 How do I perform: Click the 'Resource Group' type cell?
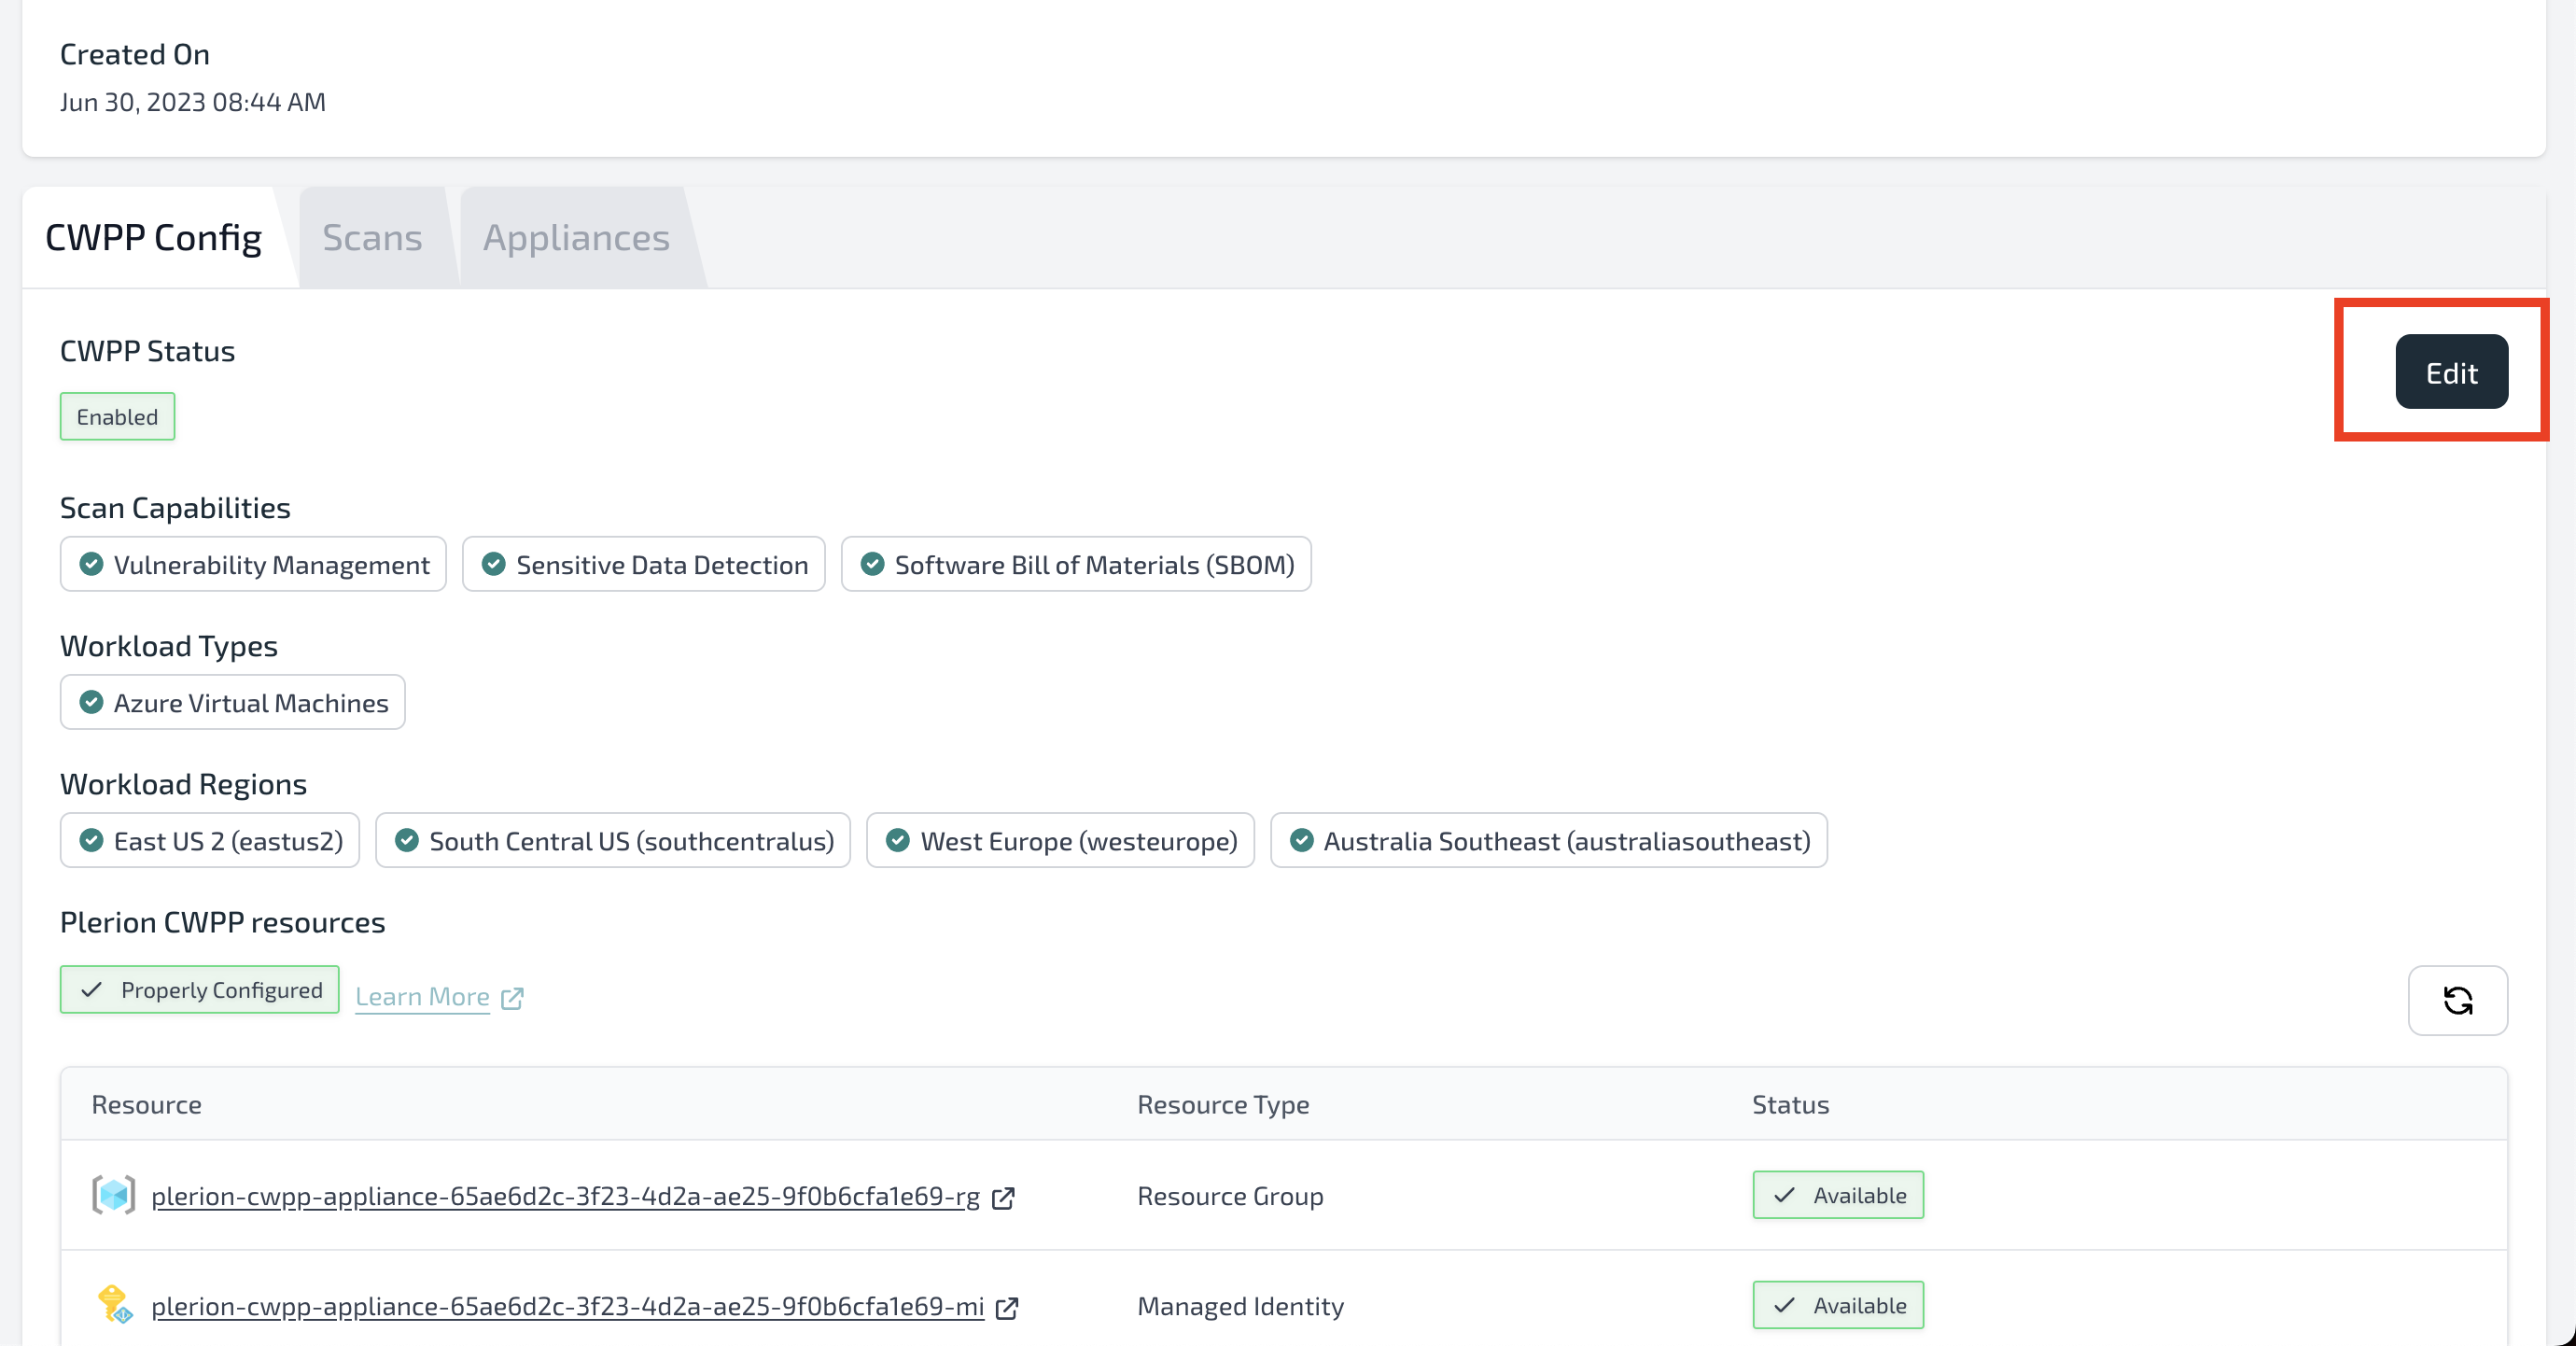[x=1230, y=1196]
